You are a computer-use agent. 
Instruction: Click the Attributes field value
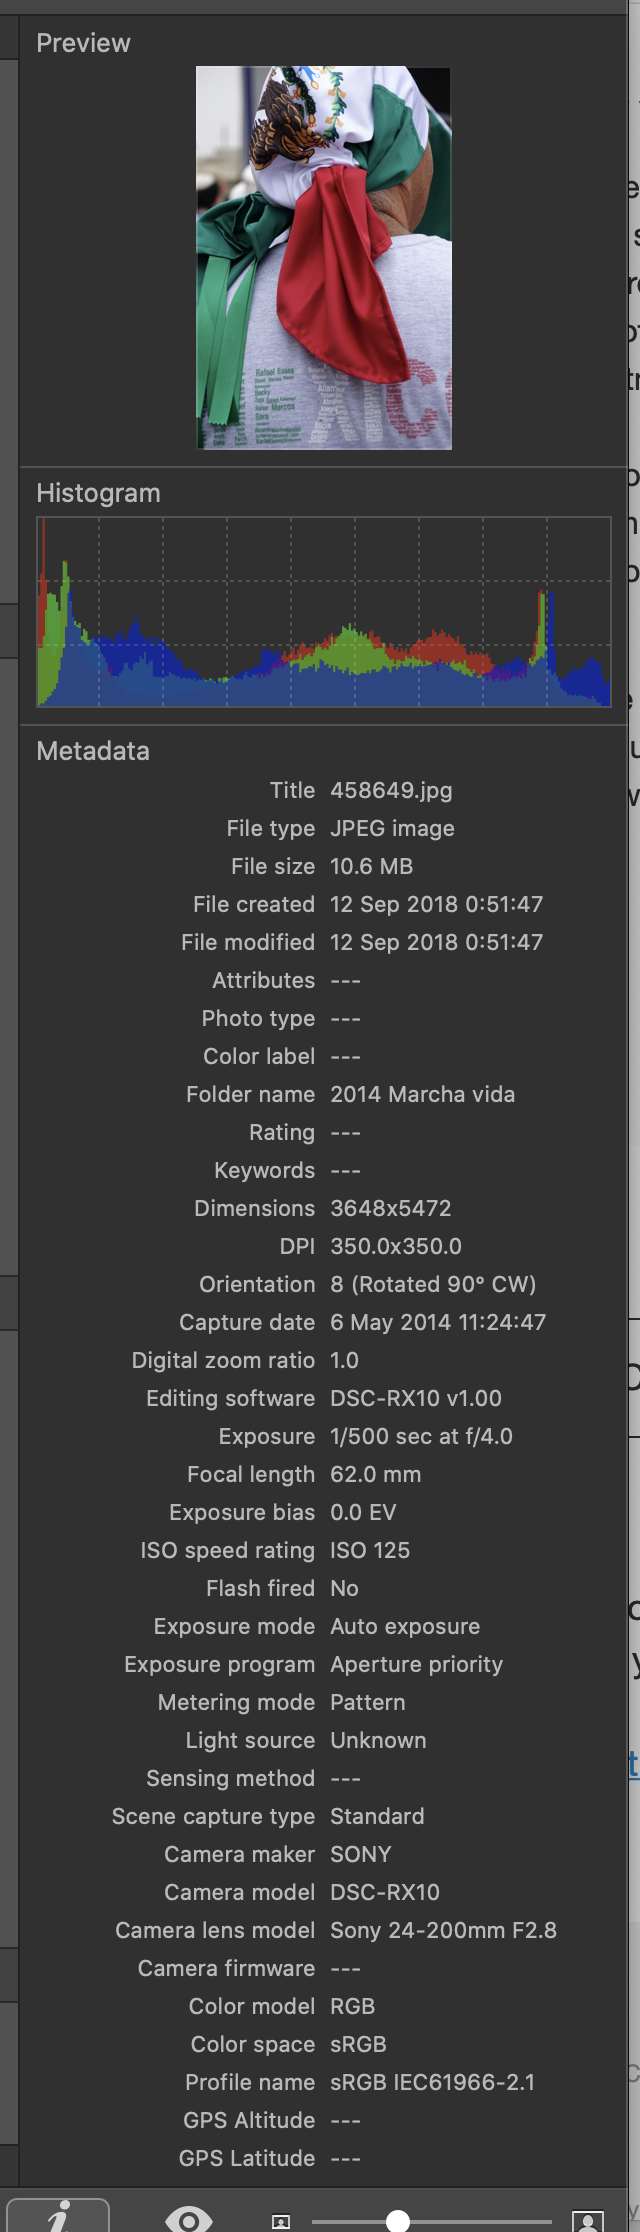click(x=345, y=981)
